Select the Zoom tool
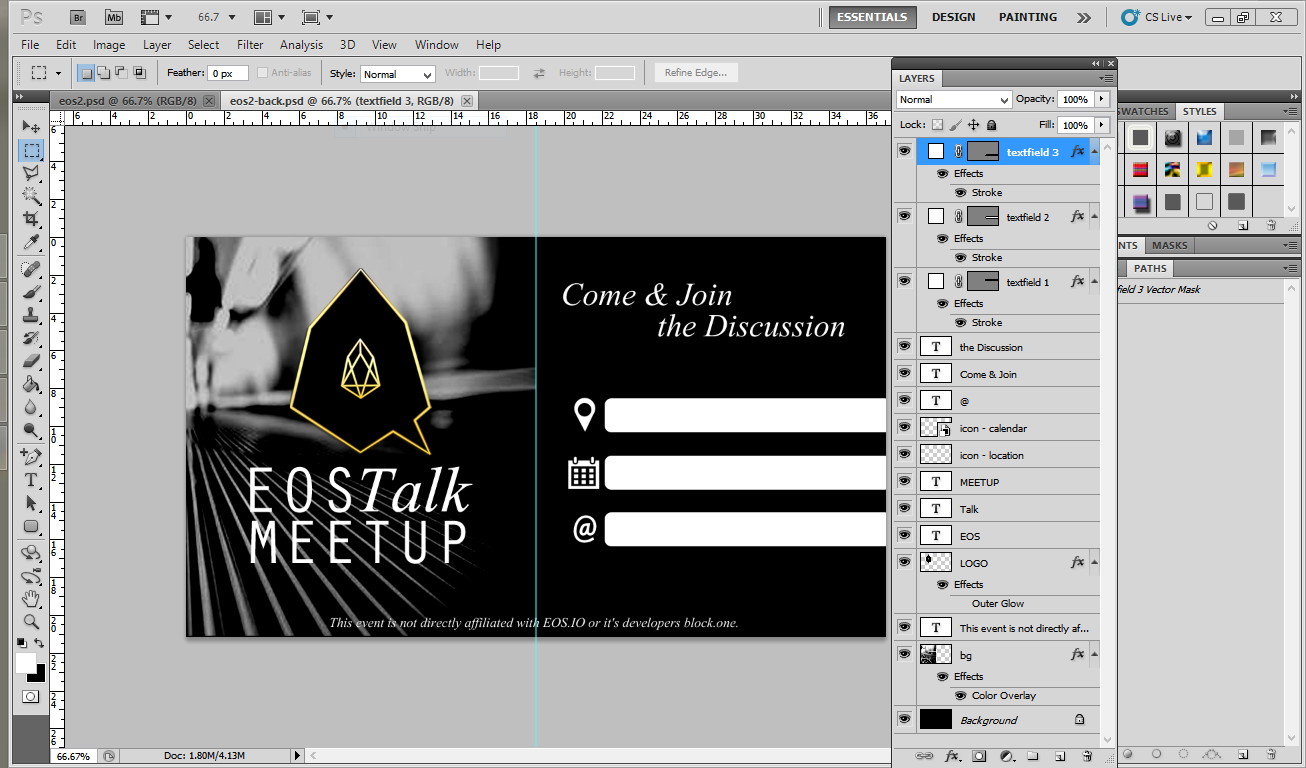This screenshot has width=1306, height=768. pos(31,621)
